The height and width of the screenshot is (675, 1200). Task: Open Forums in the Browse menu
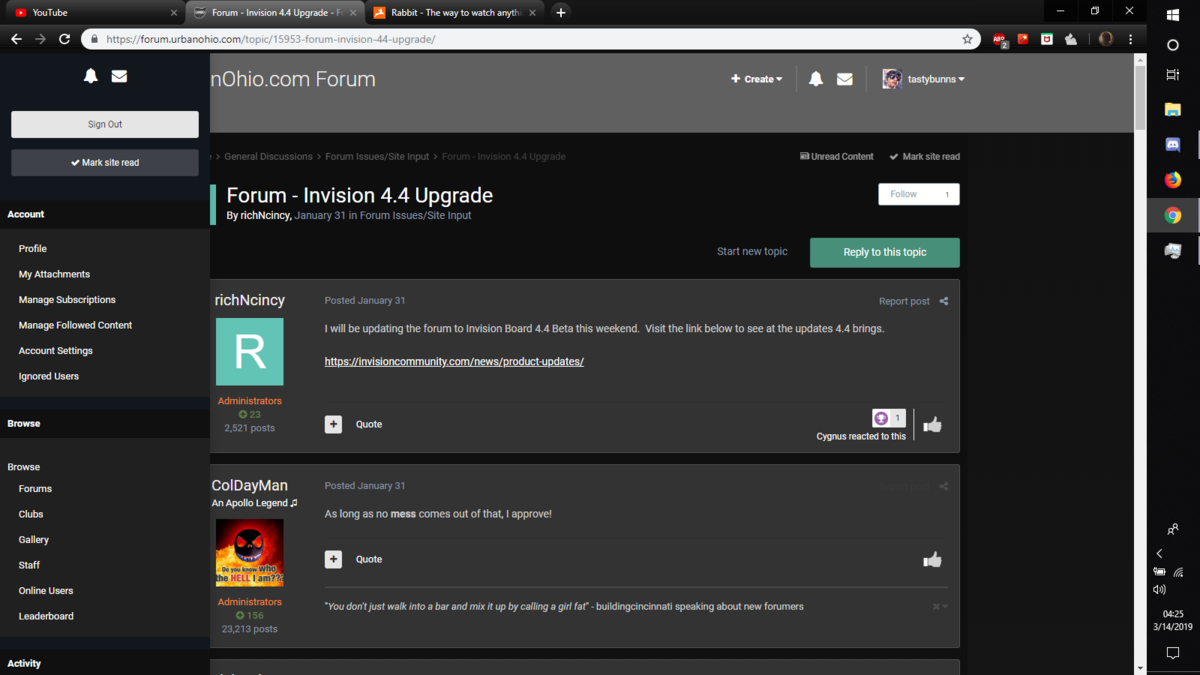pyautogui.click(x=35, y=489)
